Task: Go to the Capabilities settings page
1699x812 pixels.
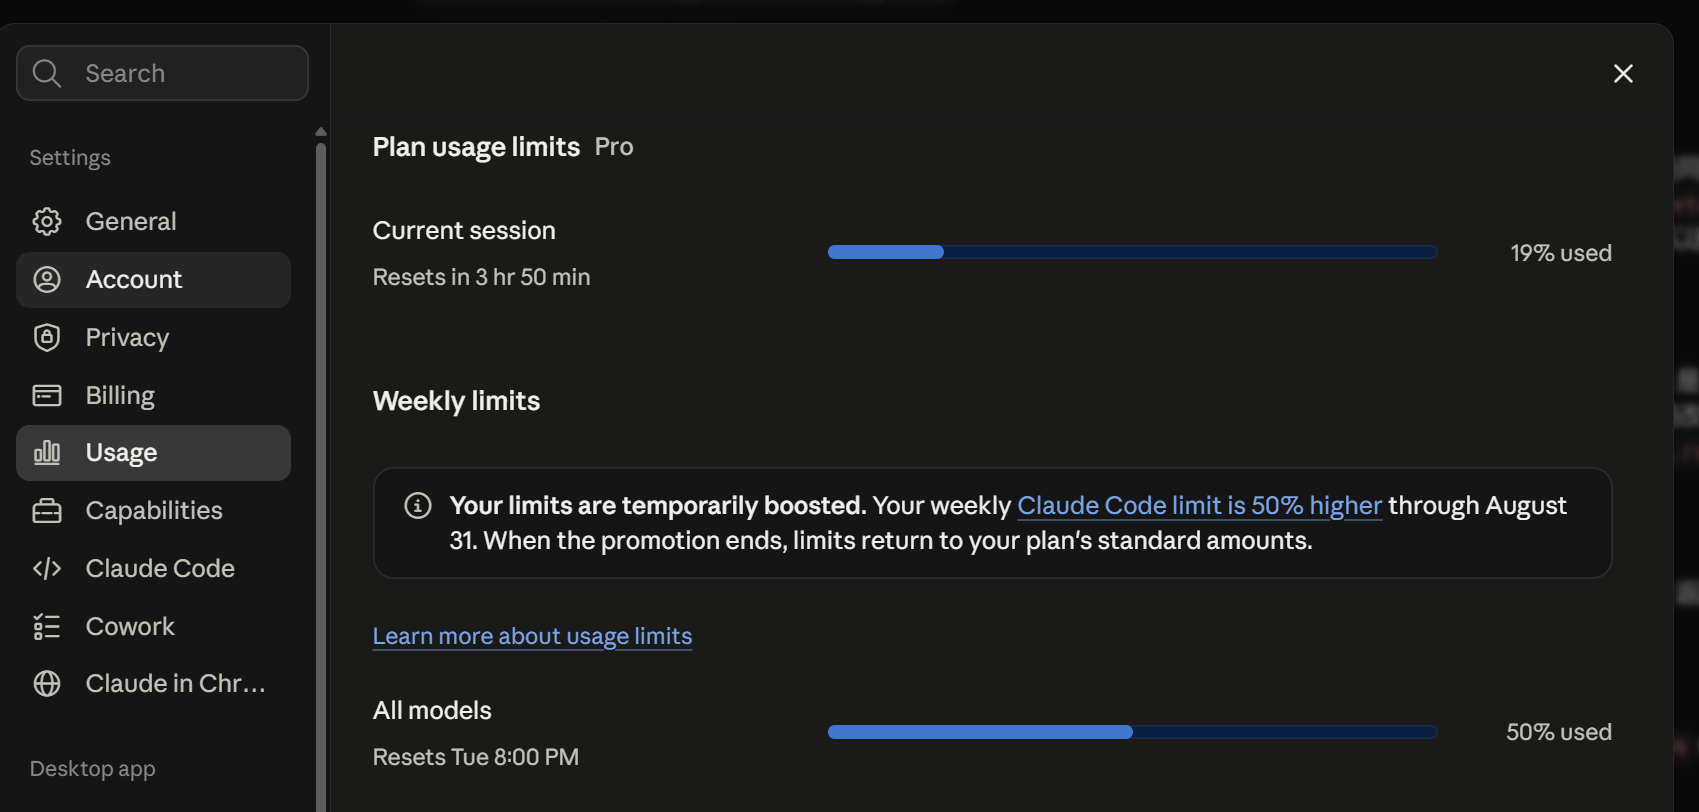Action: point(153,511)
